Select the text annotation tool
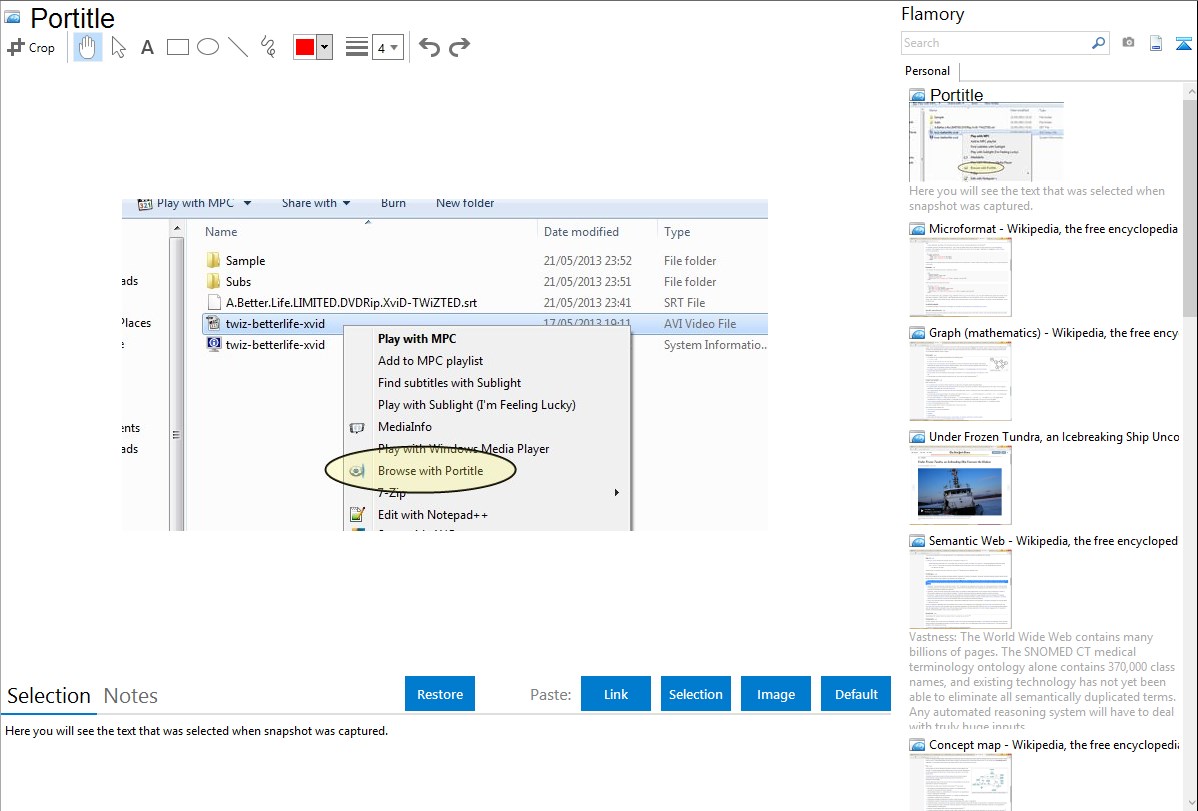1198x811 pixels. click(x=147, y=47)
